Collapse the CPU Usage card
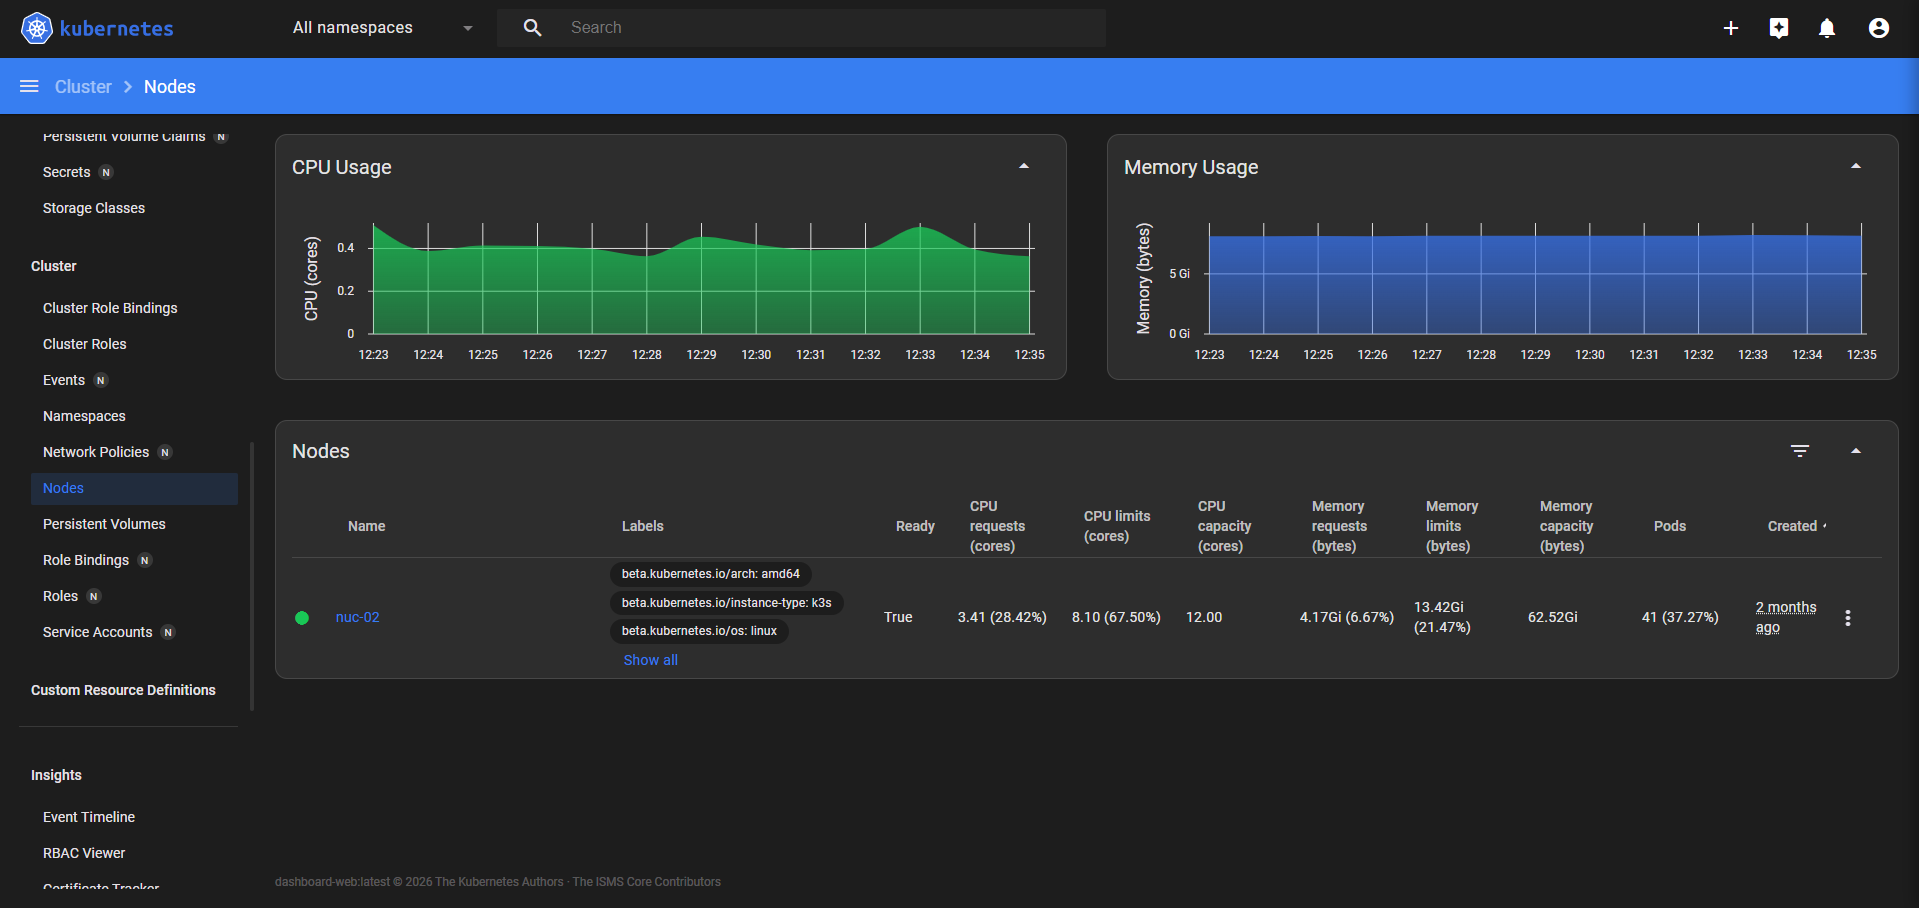This screenshot has height=908, width=1919. click(x=1024, y=166)
